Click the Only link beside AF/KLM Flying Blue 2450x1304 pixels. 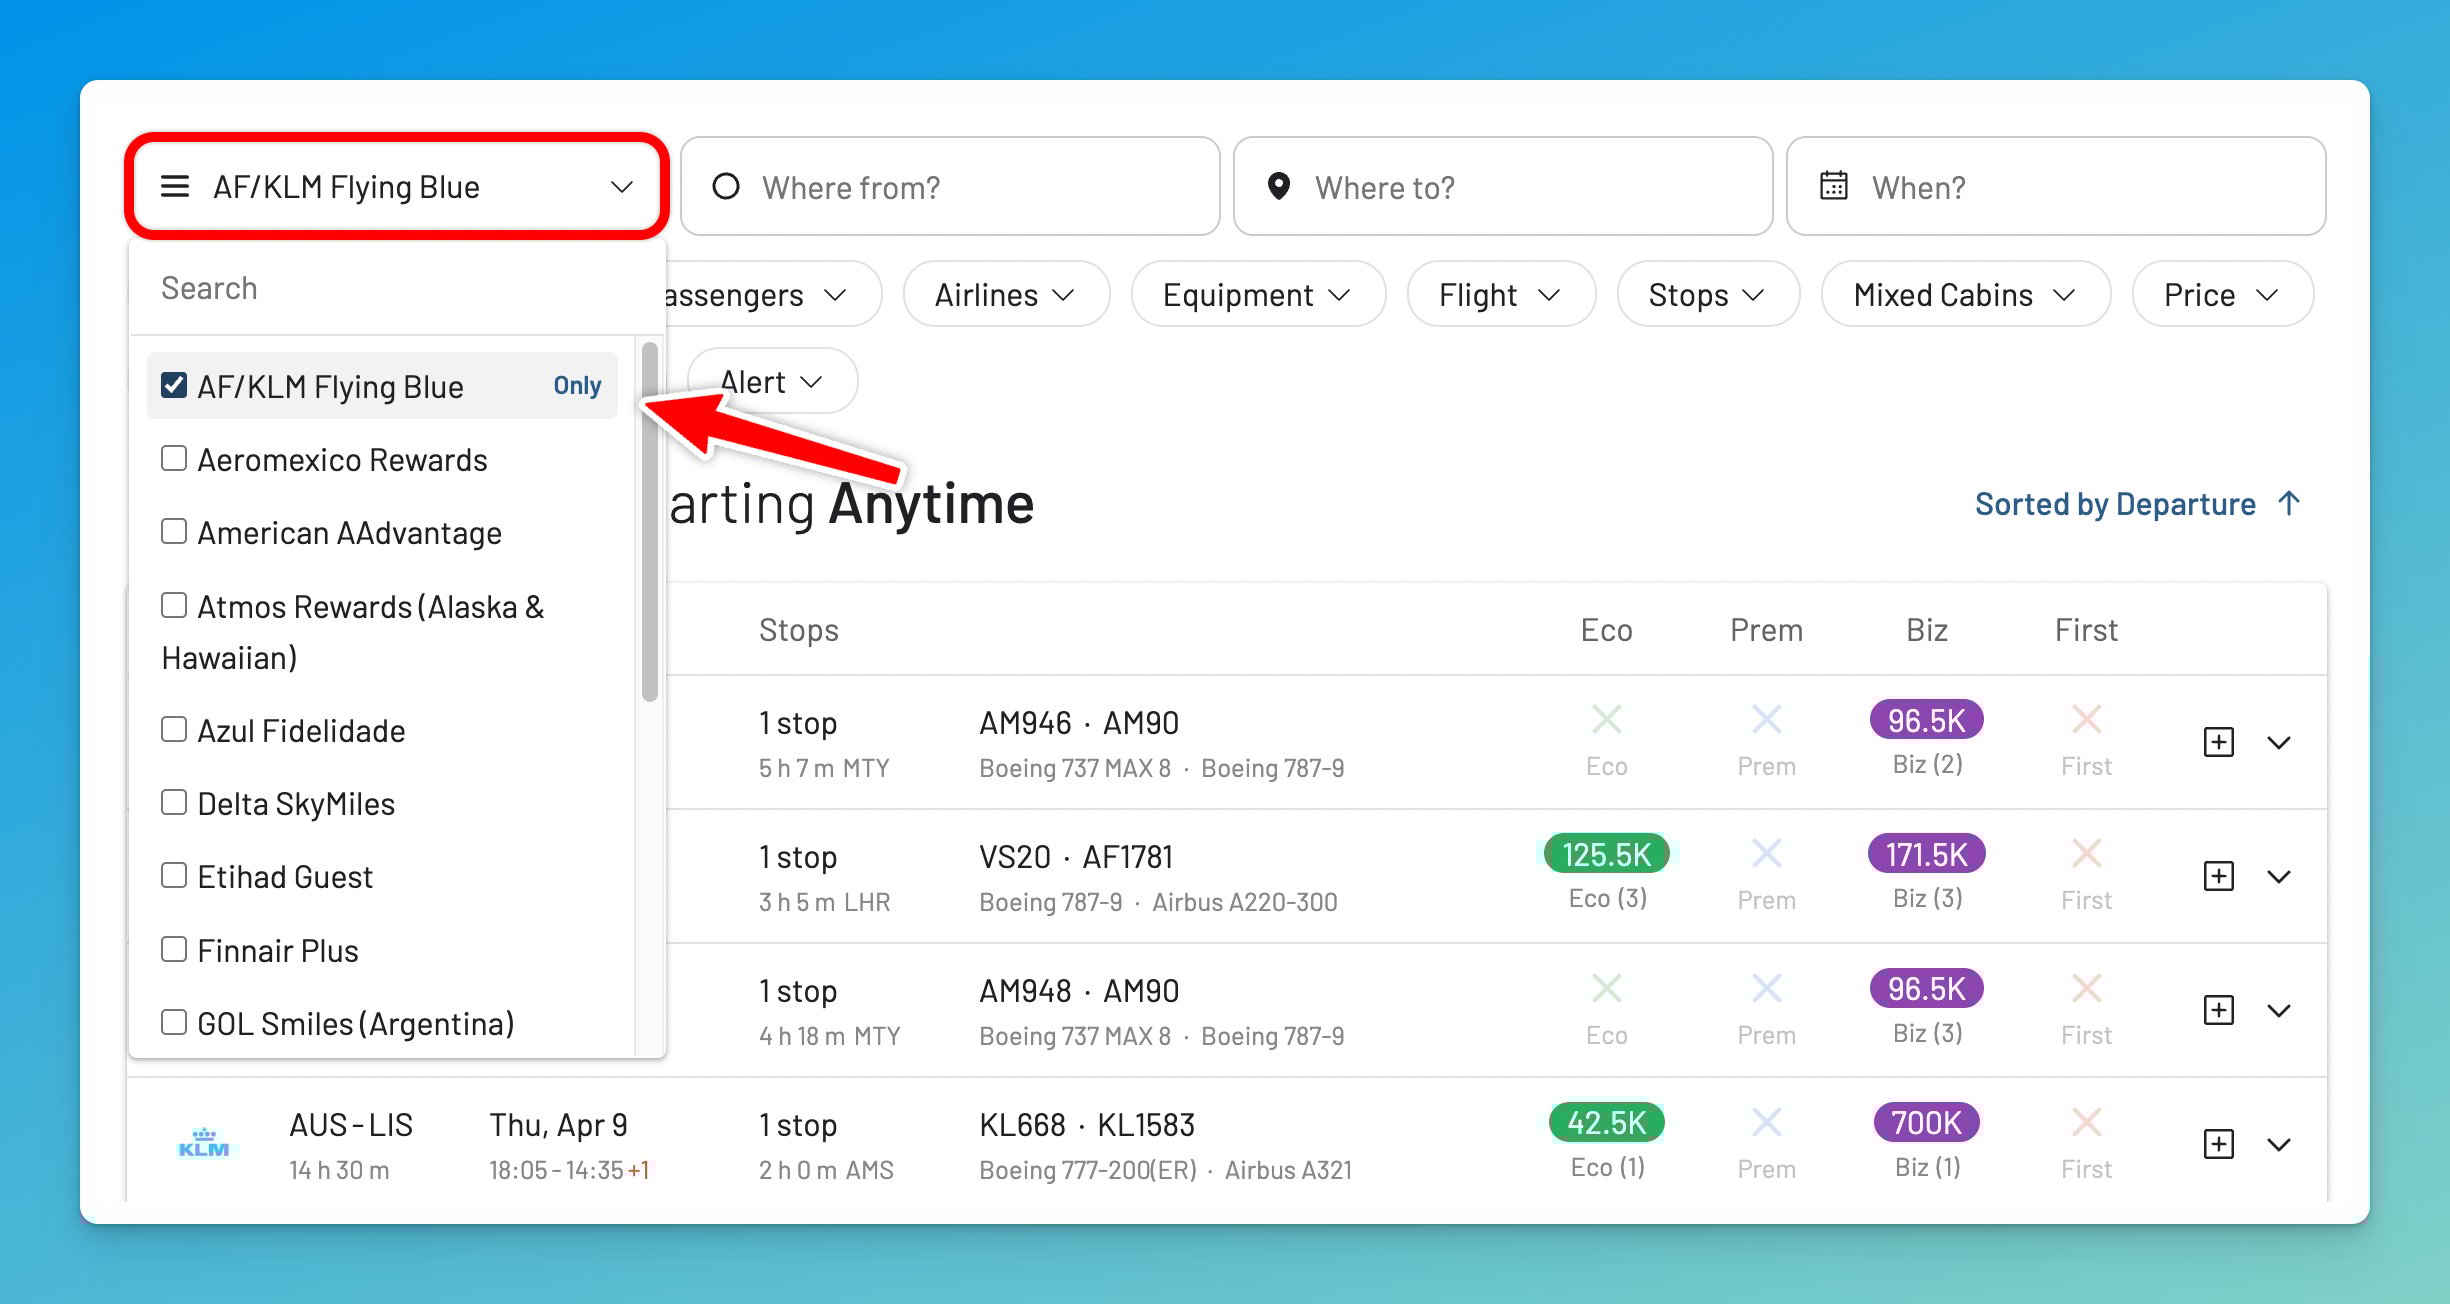click(577, 385)
